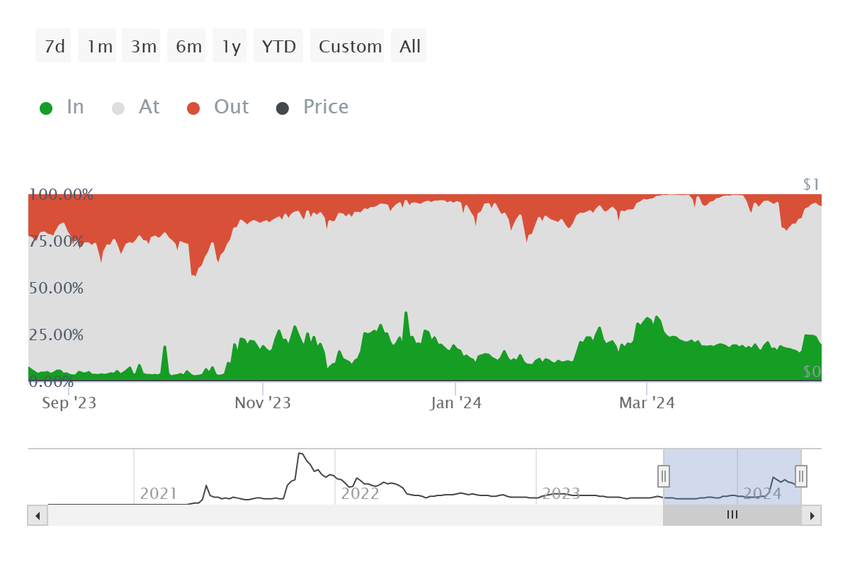Select the 7d time range
The width and height of the screenshot is (850, 567).
point(53,46)
